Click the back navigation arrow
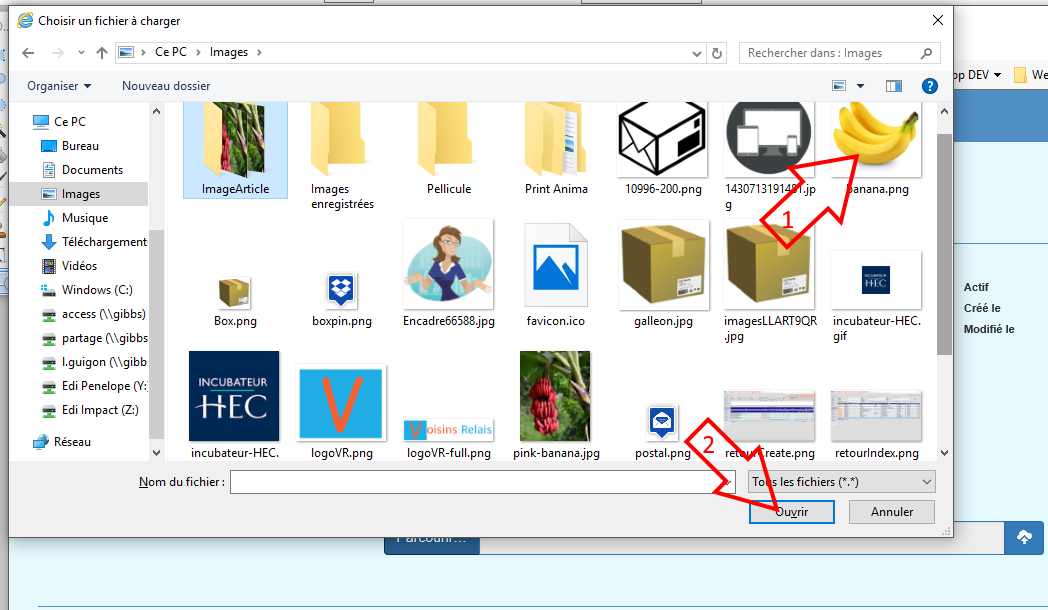 click(29, 53)
